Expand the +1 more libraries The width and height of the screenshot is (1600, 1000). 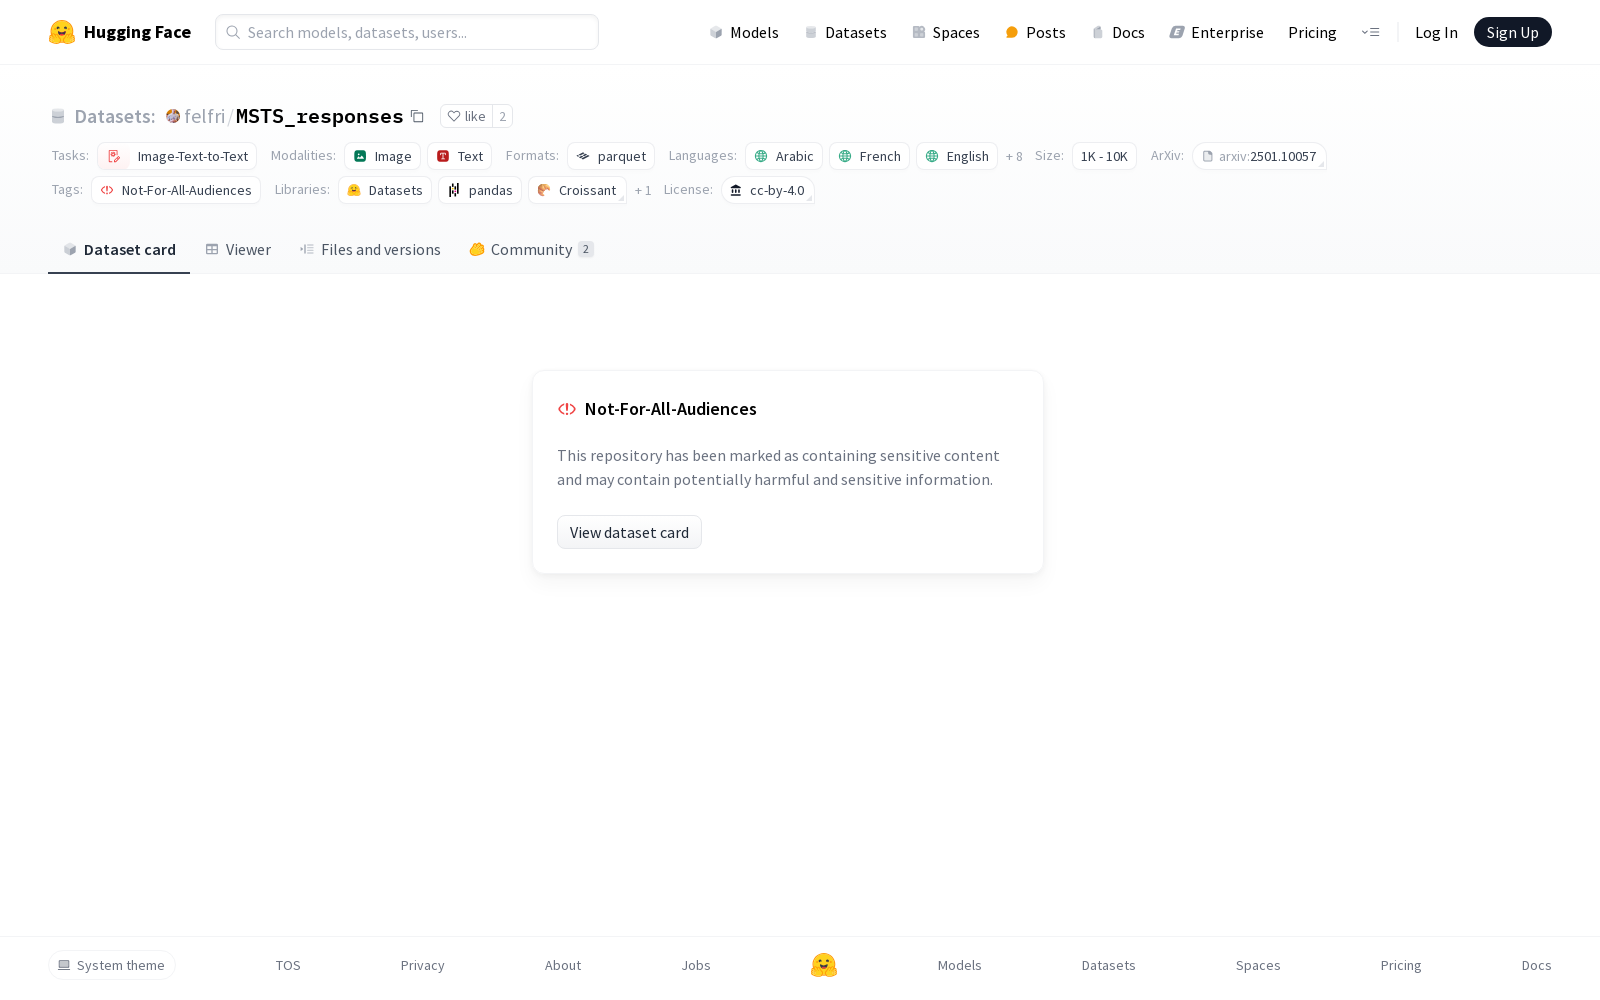(643, 191)
